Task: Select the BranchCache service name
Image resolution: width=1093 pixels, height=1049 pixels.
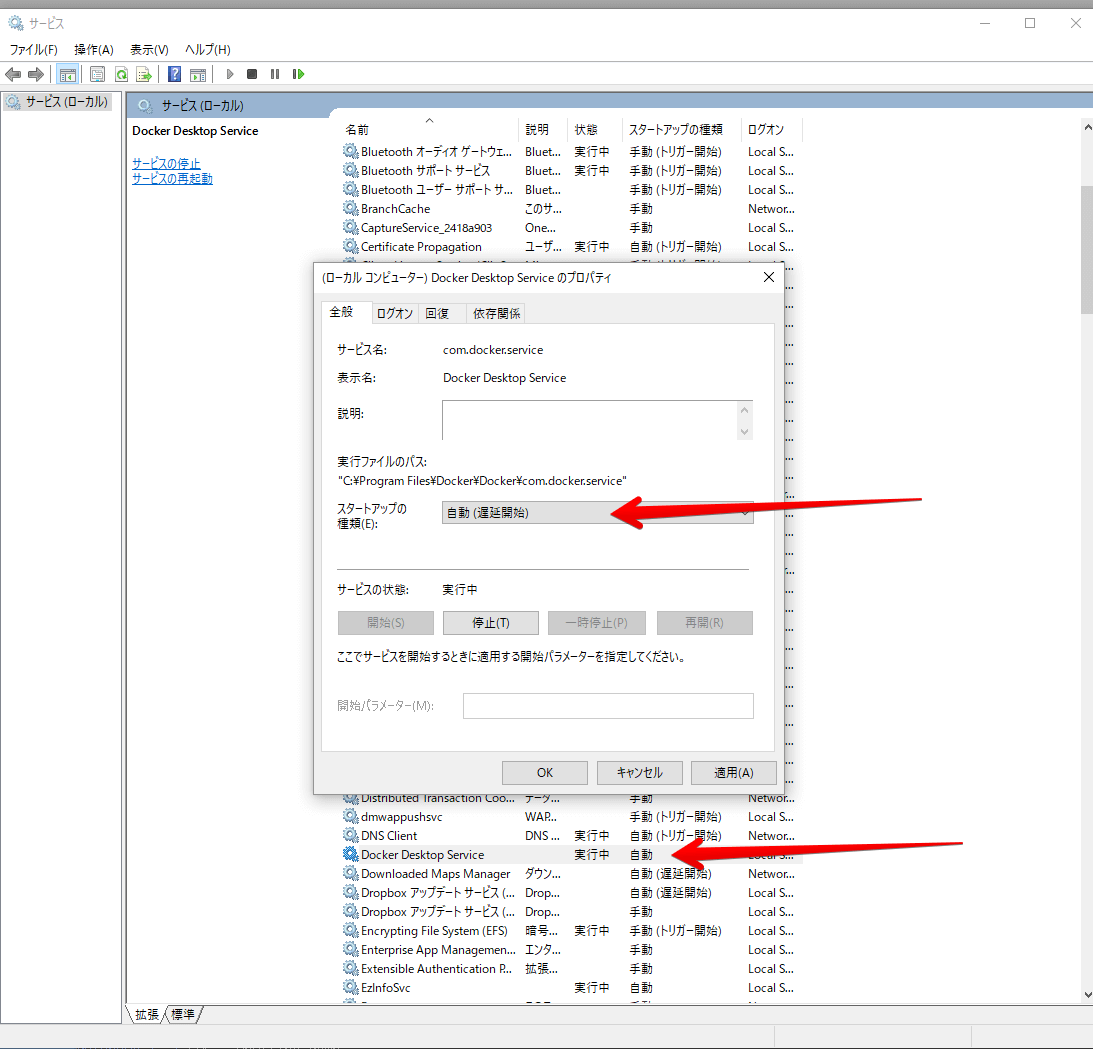Action: click(395, 208)
